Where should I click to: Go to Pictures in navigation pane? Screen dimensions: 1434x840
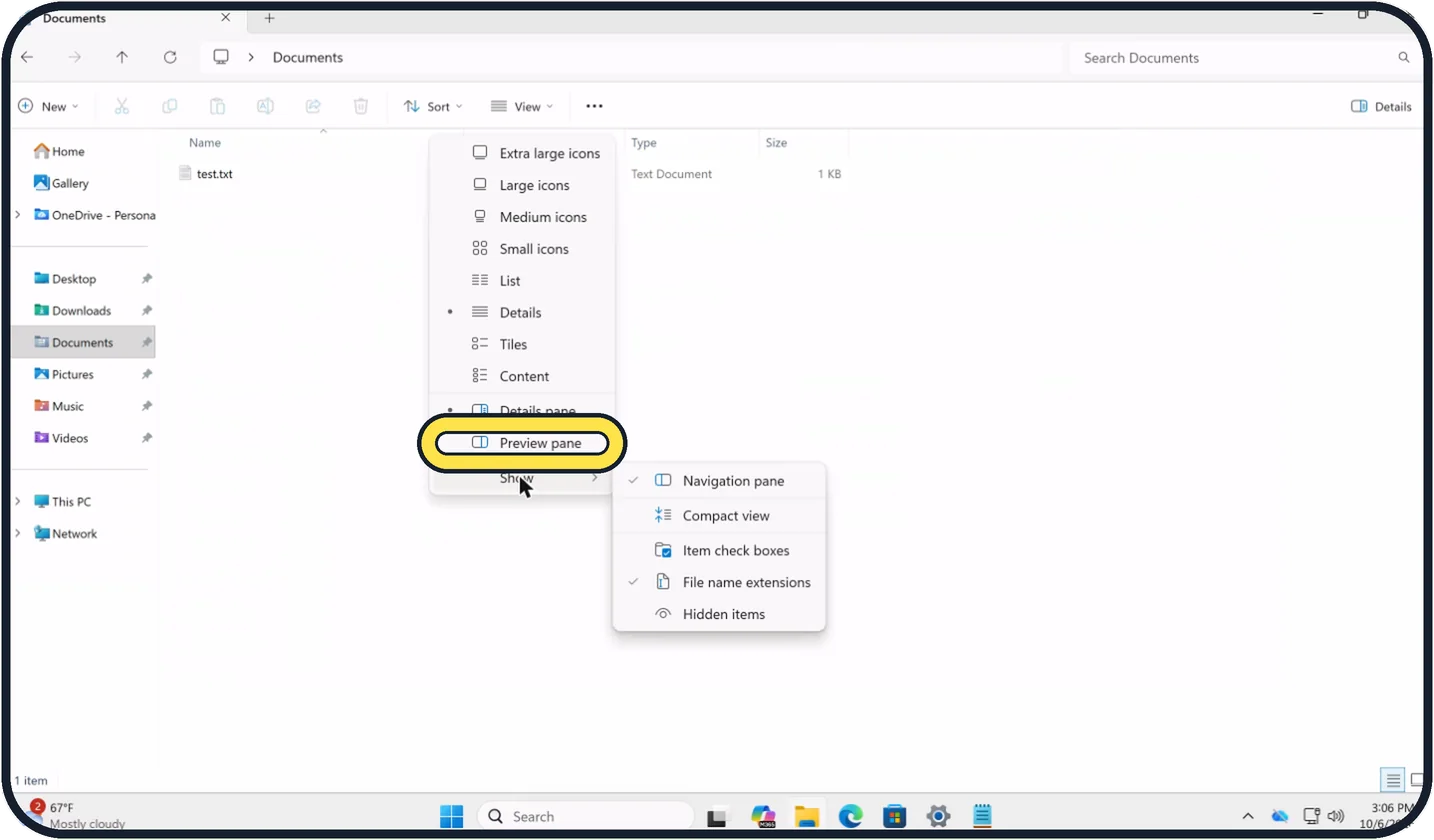(84, 375)
